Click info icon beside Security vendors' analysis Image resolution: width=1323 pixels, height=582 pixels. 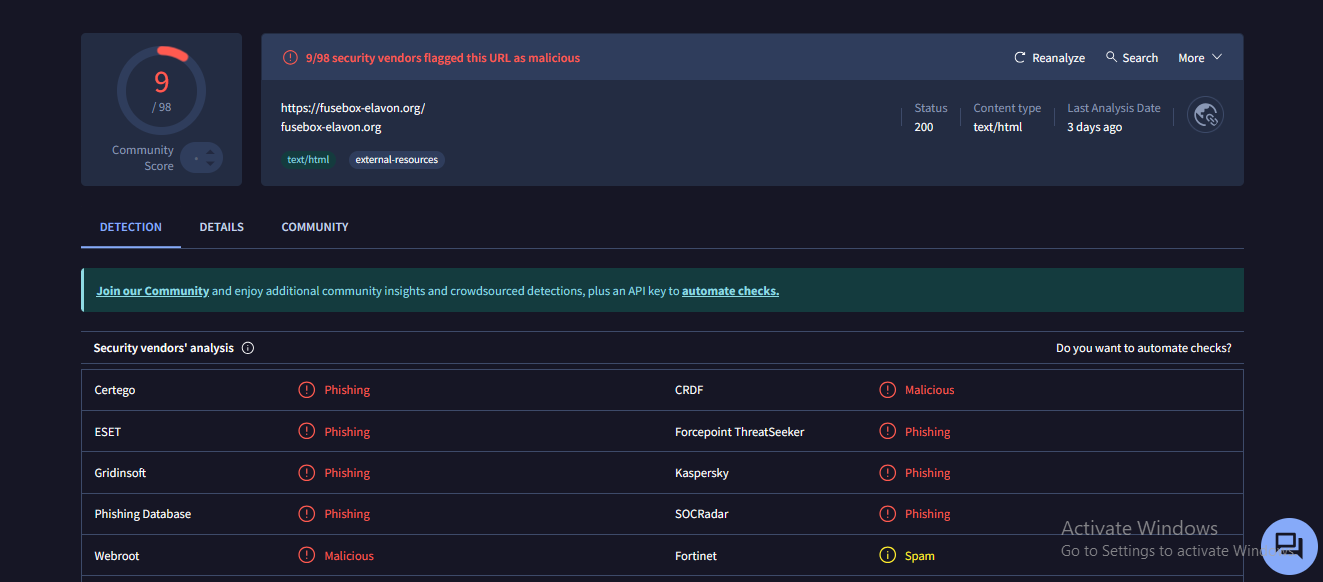(x=248, y=348)
